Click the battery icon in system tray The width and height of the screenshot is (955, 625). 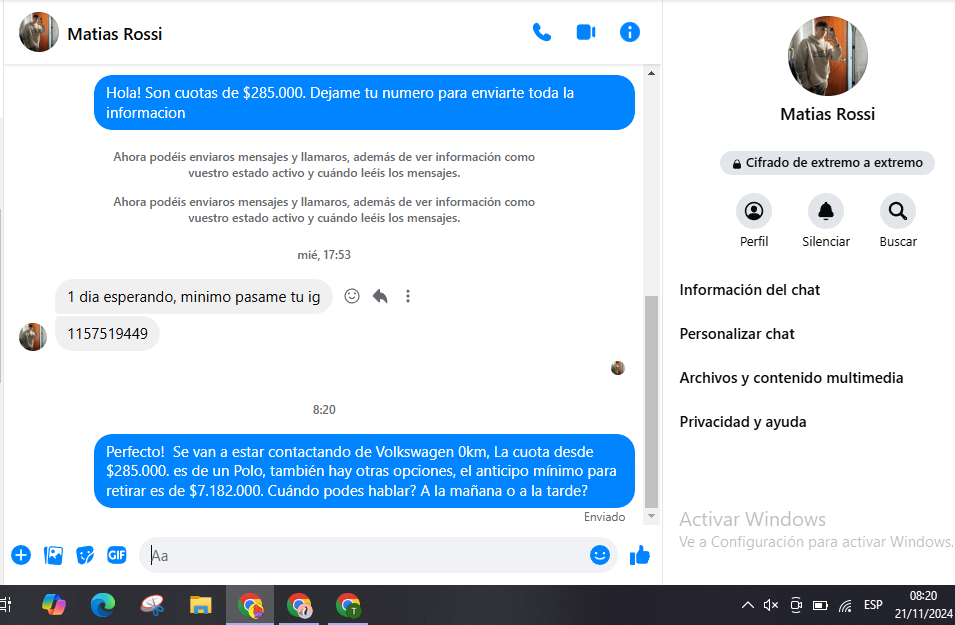point(820,605)
